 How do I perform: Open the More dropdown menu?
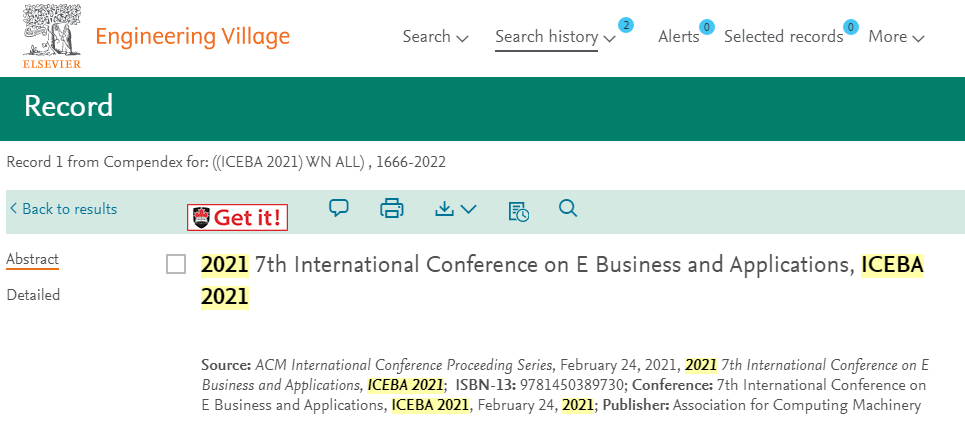coord(895,37)
